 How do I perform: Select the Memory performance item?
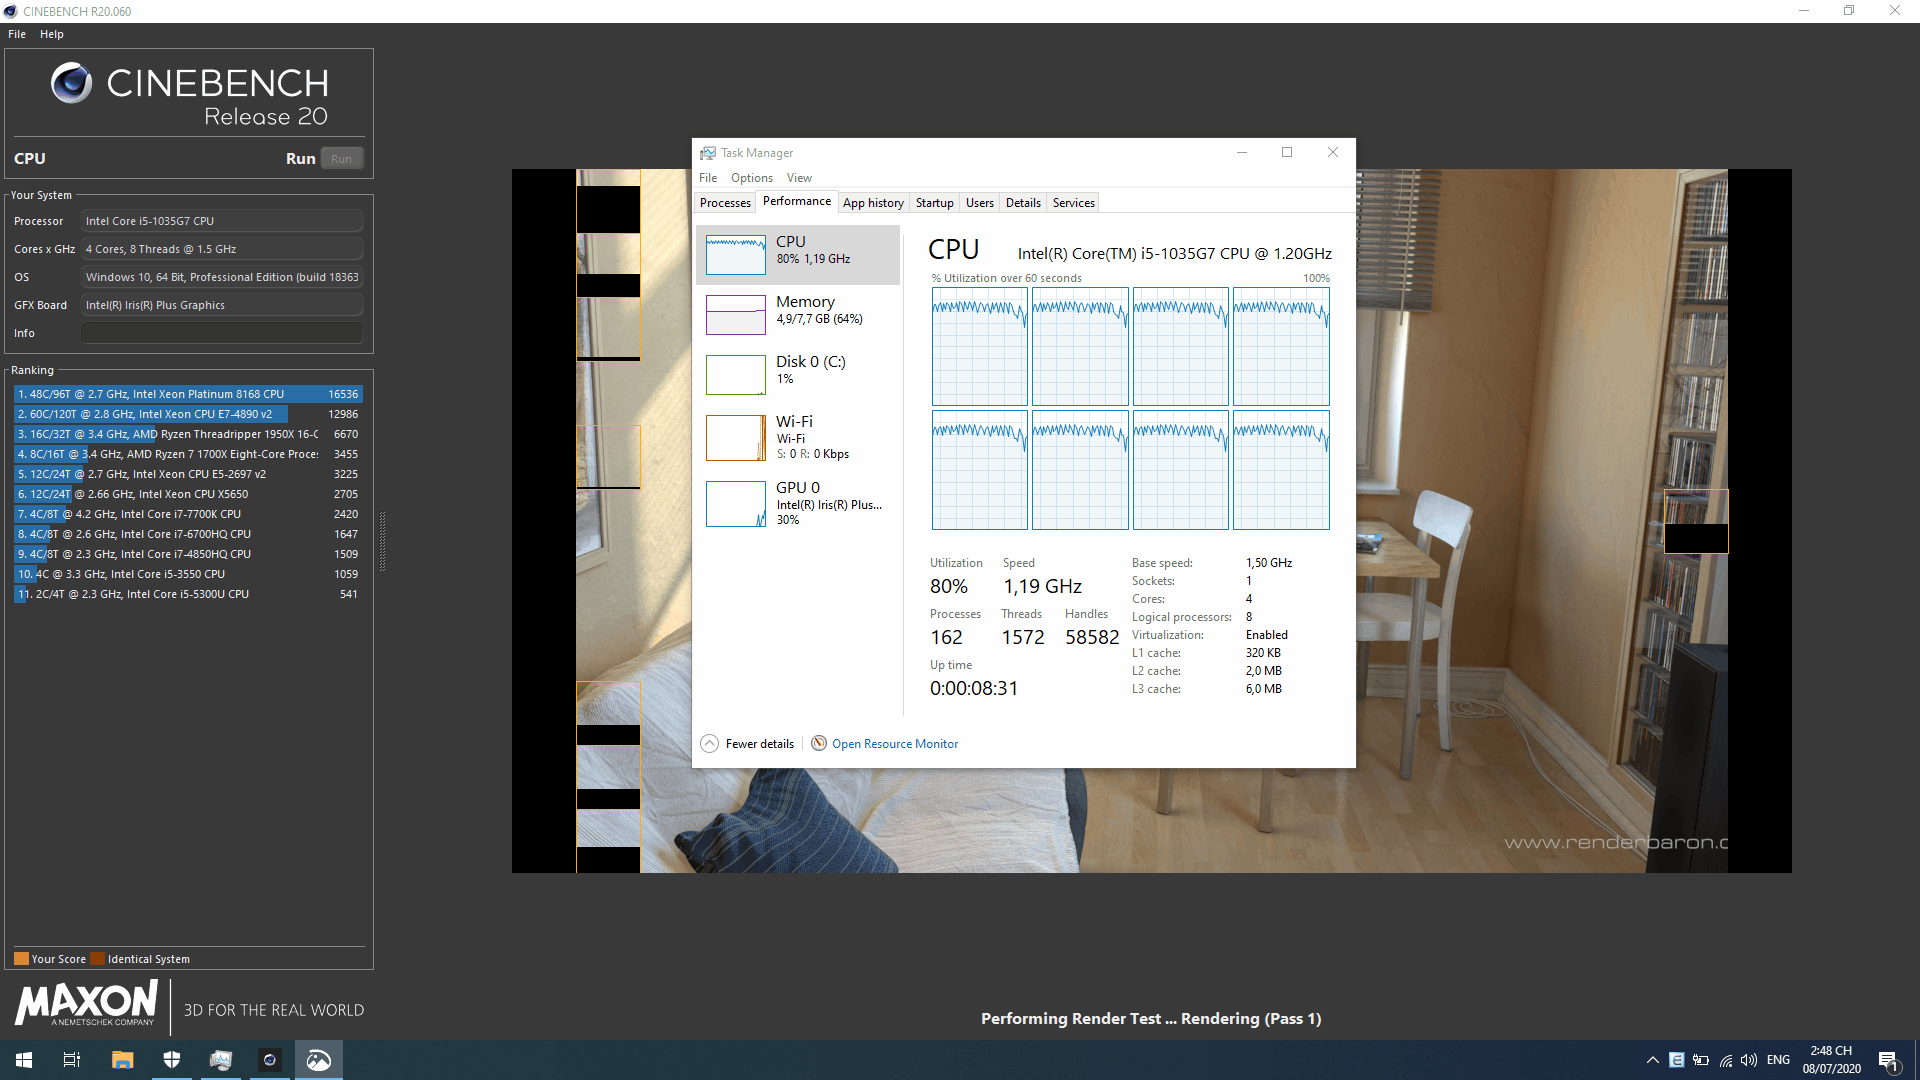[798, 315]
